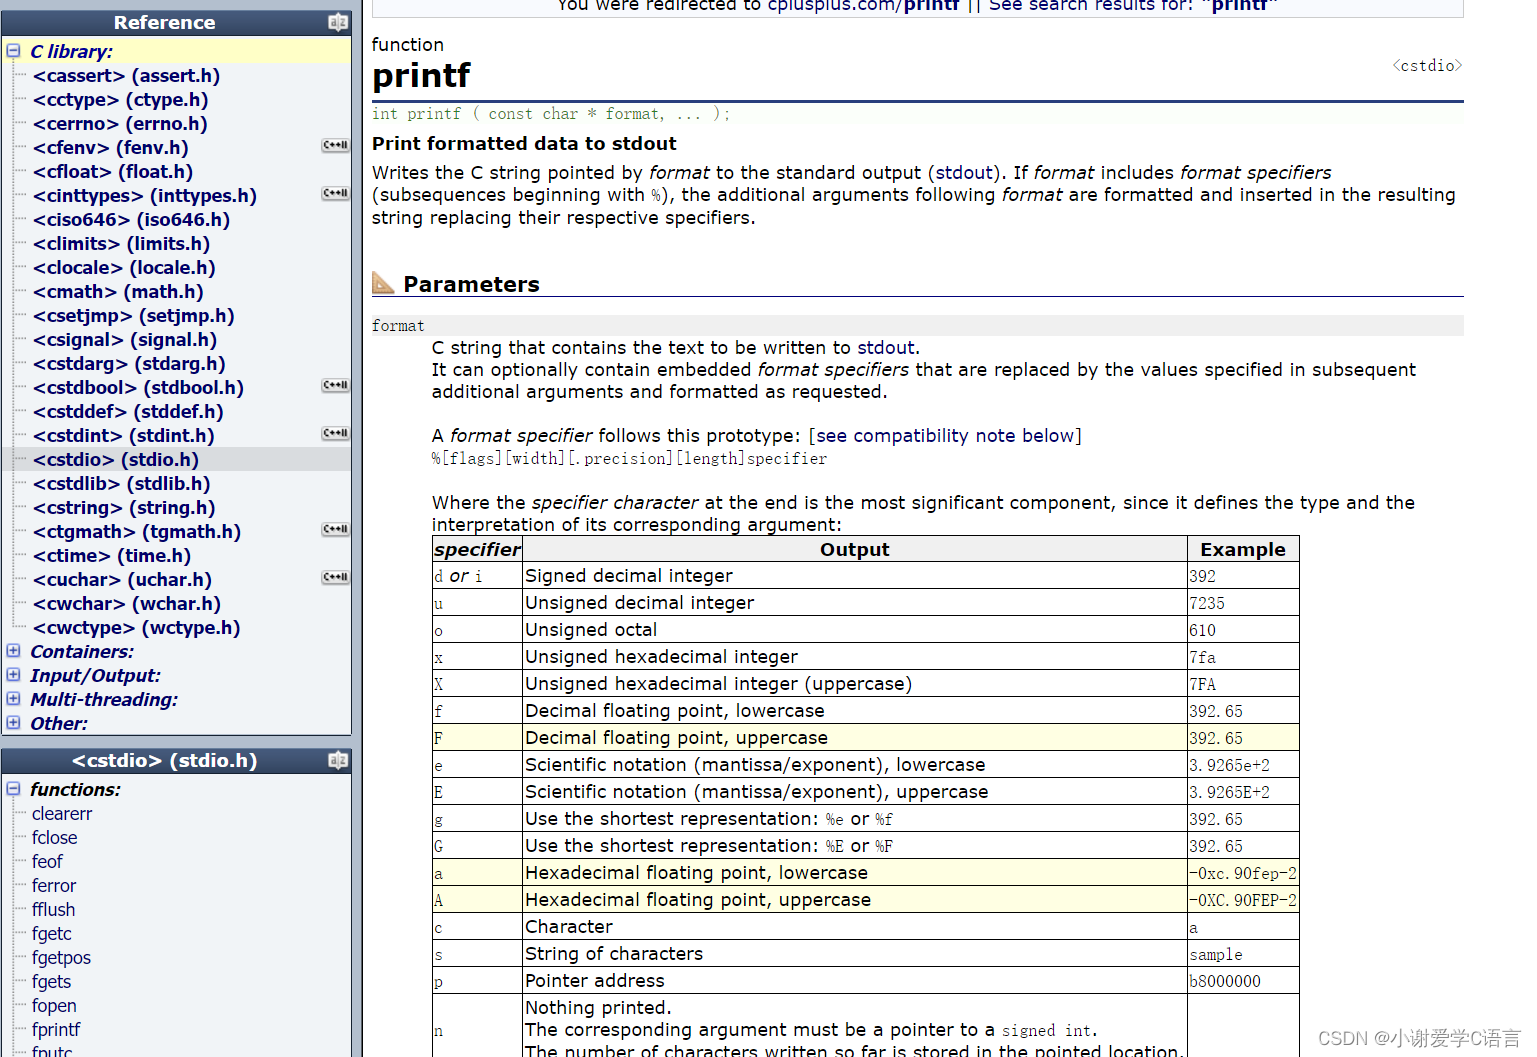Open <cstdint> (stdint.h) reference
The image size is (1537, 1057).
(123, 436)
